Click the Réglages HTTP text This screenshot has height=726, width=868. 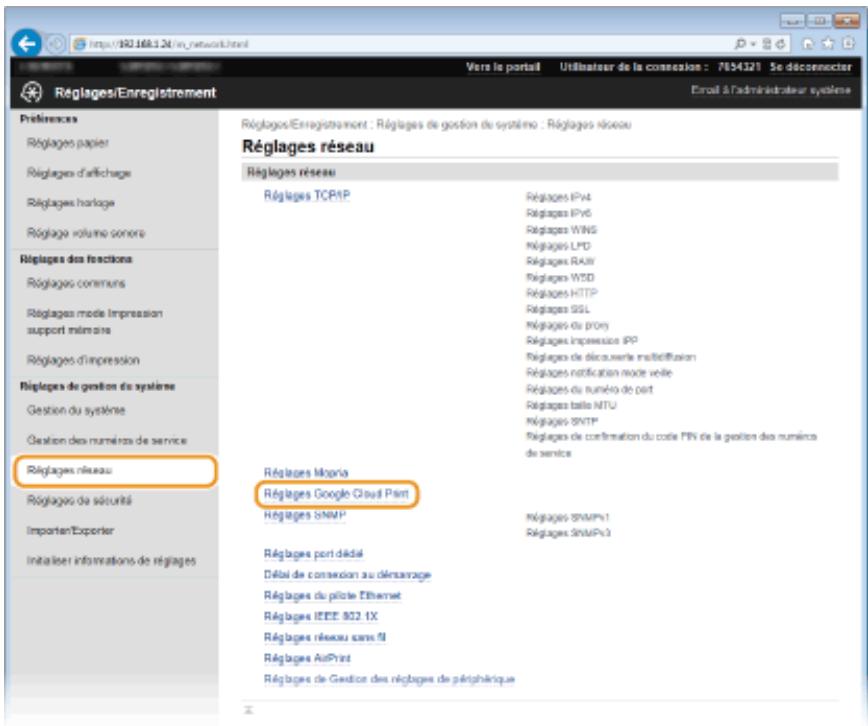(561, 293)
